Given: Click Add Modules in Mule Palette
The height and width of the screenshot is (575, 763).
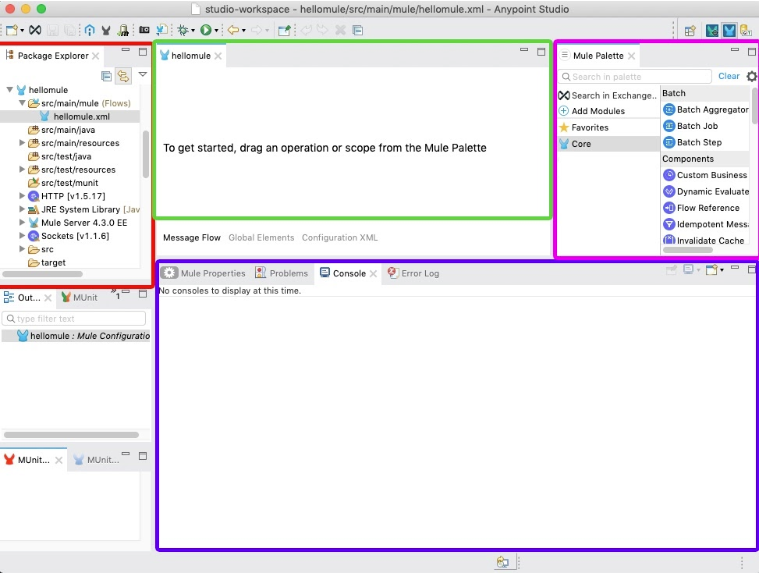Looking at the screenshot, I should coord(592,111).
